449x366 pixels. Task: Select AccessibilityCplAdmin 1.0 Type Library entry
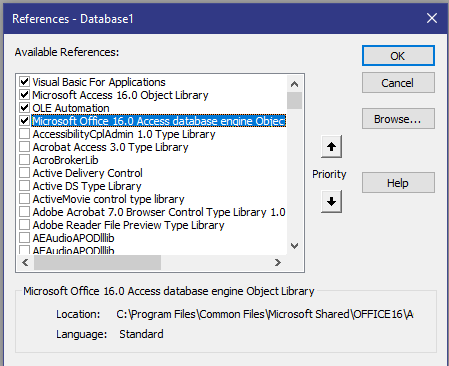124,134
